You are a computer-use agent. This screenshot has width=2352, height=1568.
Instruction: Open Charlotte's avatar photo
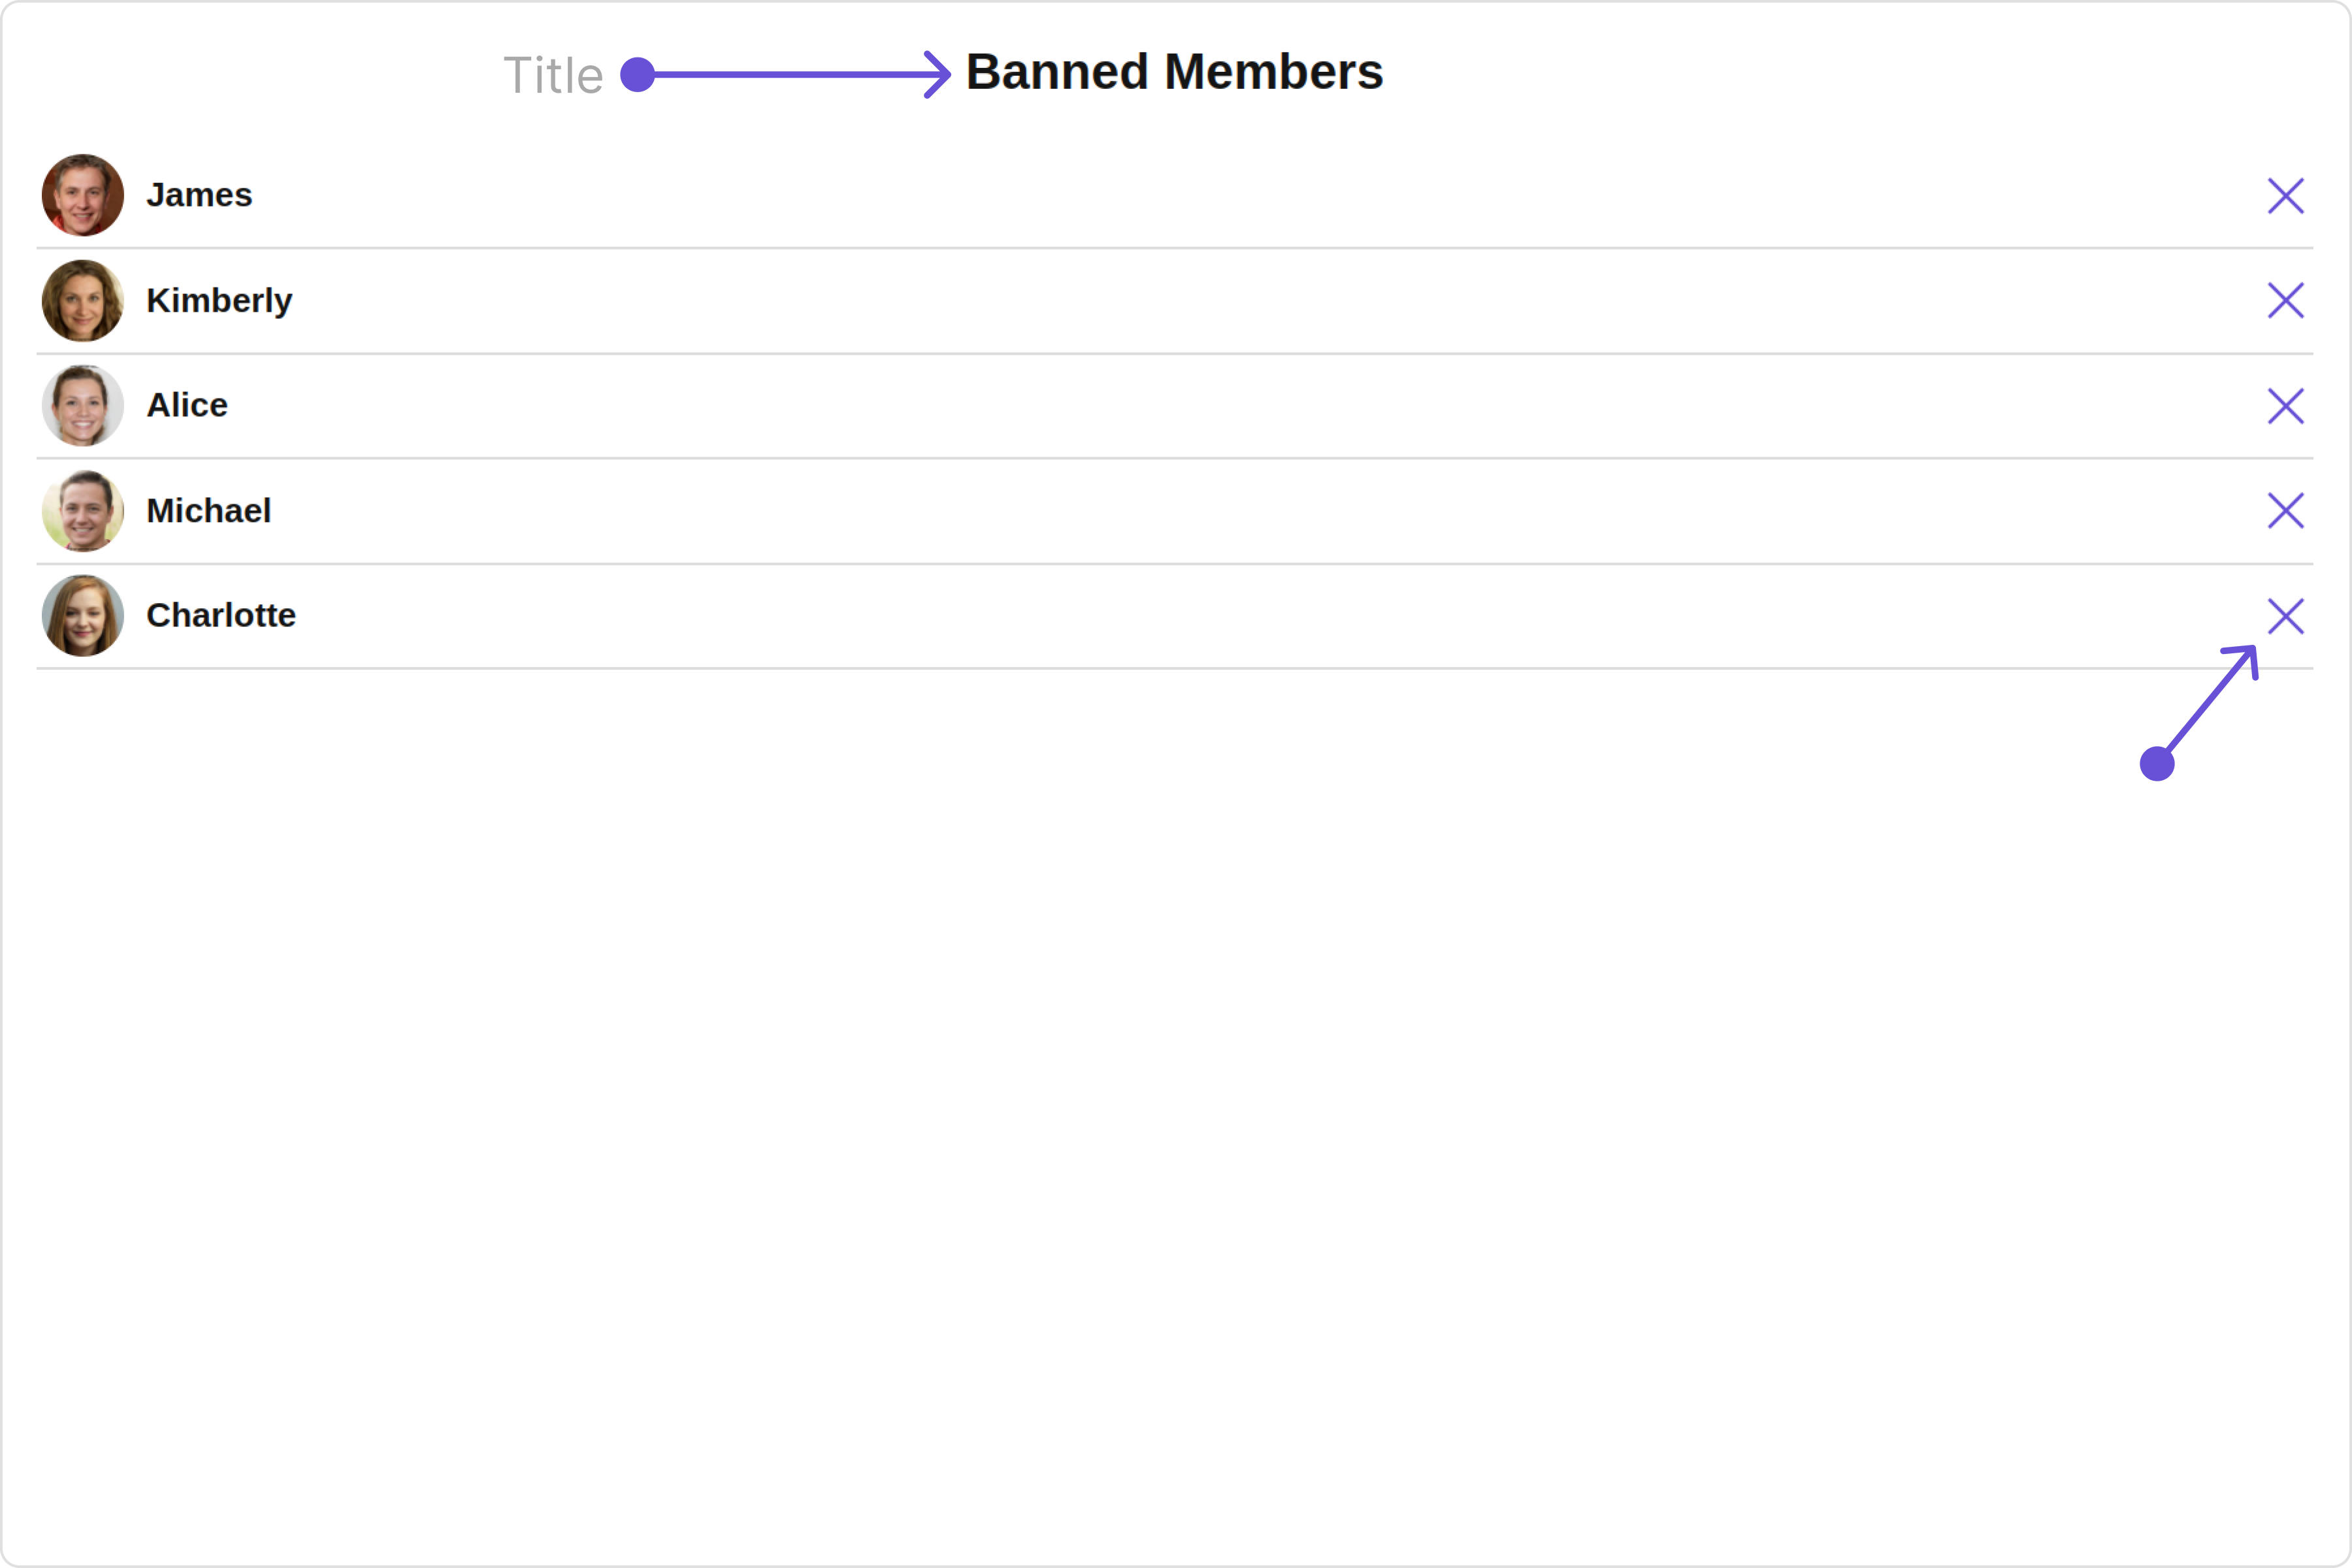(x=83, y=615)
